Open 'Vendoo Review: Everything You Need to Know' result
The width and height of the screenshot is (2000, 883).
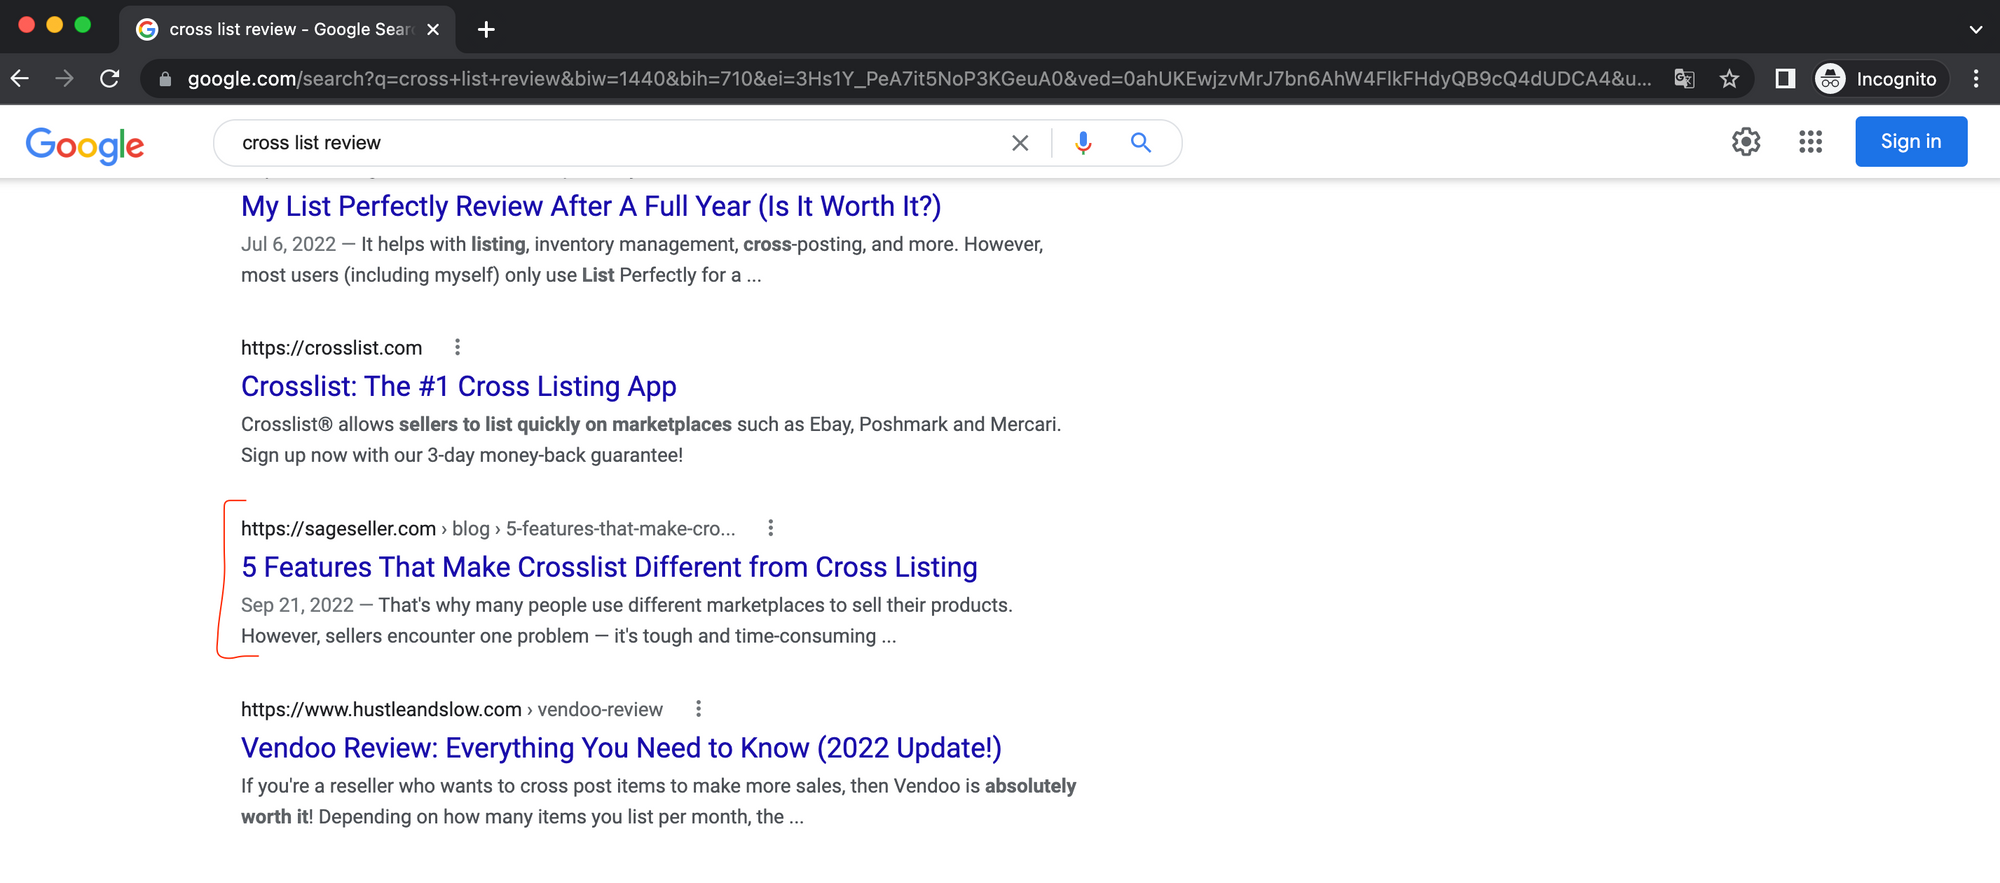(x=621, y=748)
